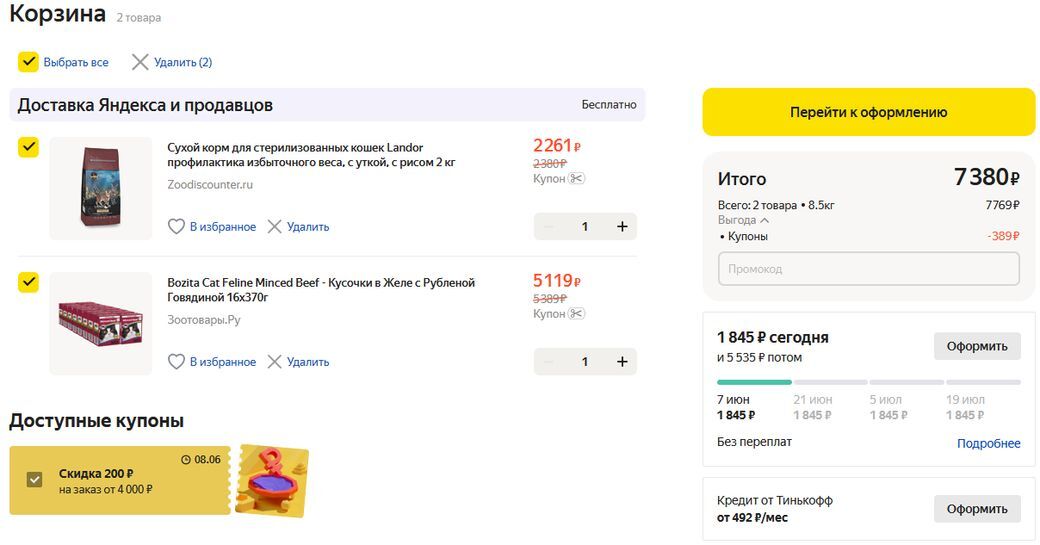Image resolution: width=1040 pixels, height=545 pixels.
Task: Decrease Bozita quantity with minus button
Action: pyautogui.click(x=548, y=362)
